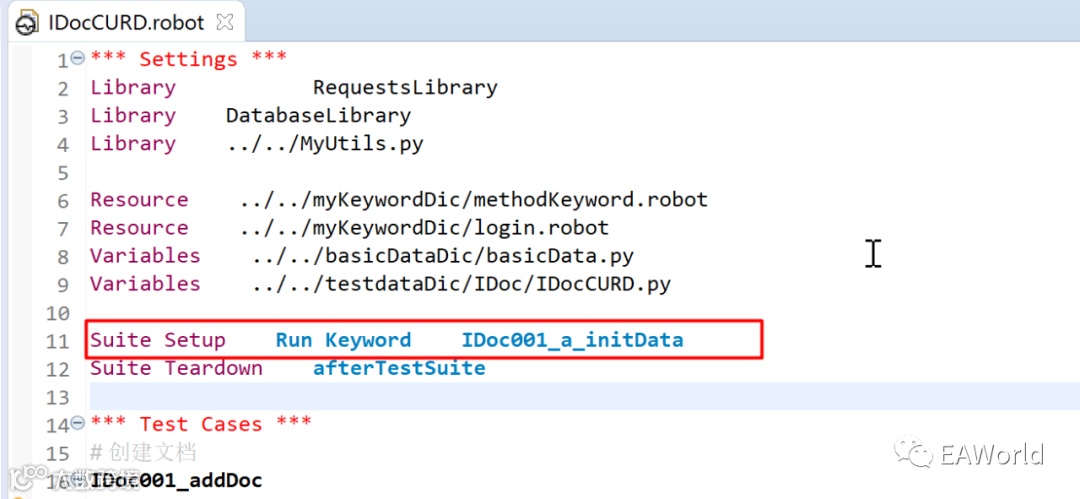Jump to the IDoc001_a_initData keyword
Viewport: 1080px width, 499px height.
pyautogui.click(x=572, y=340)
